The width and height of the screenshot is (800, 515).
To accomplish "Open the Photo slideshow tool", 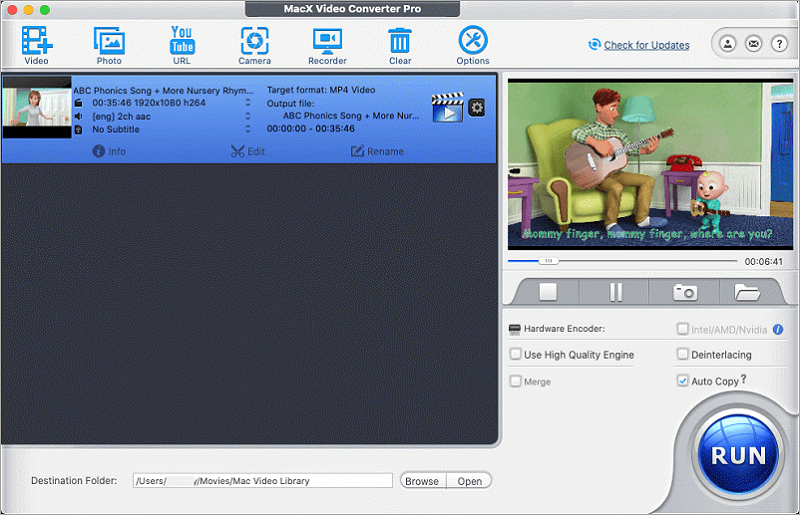I will (109, 45).
